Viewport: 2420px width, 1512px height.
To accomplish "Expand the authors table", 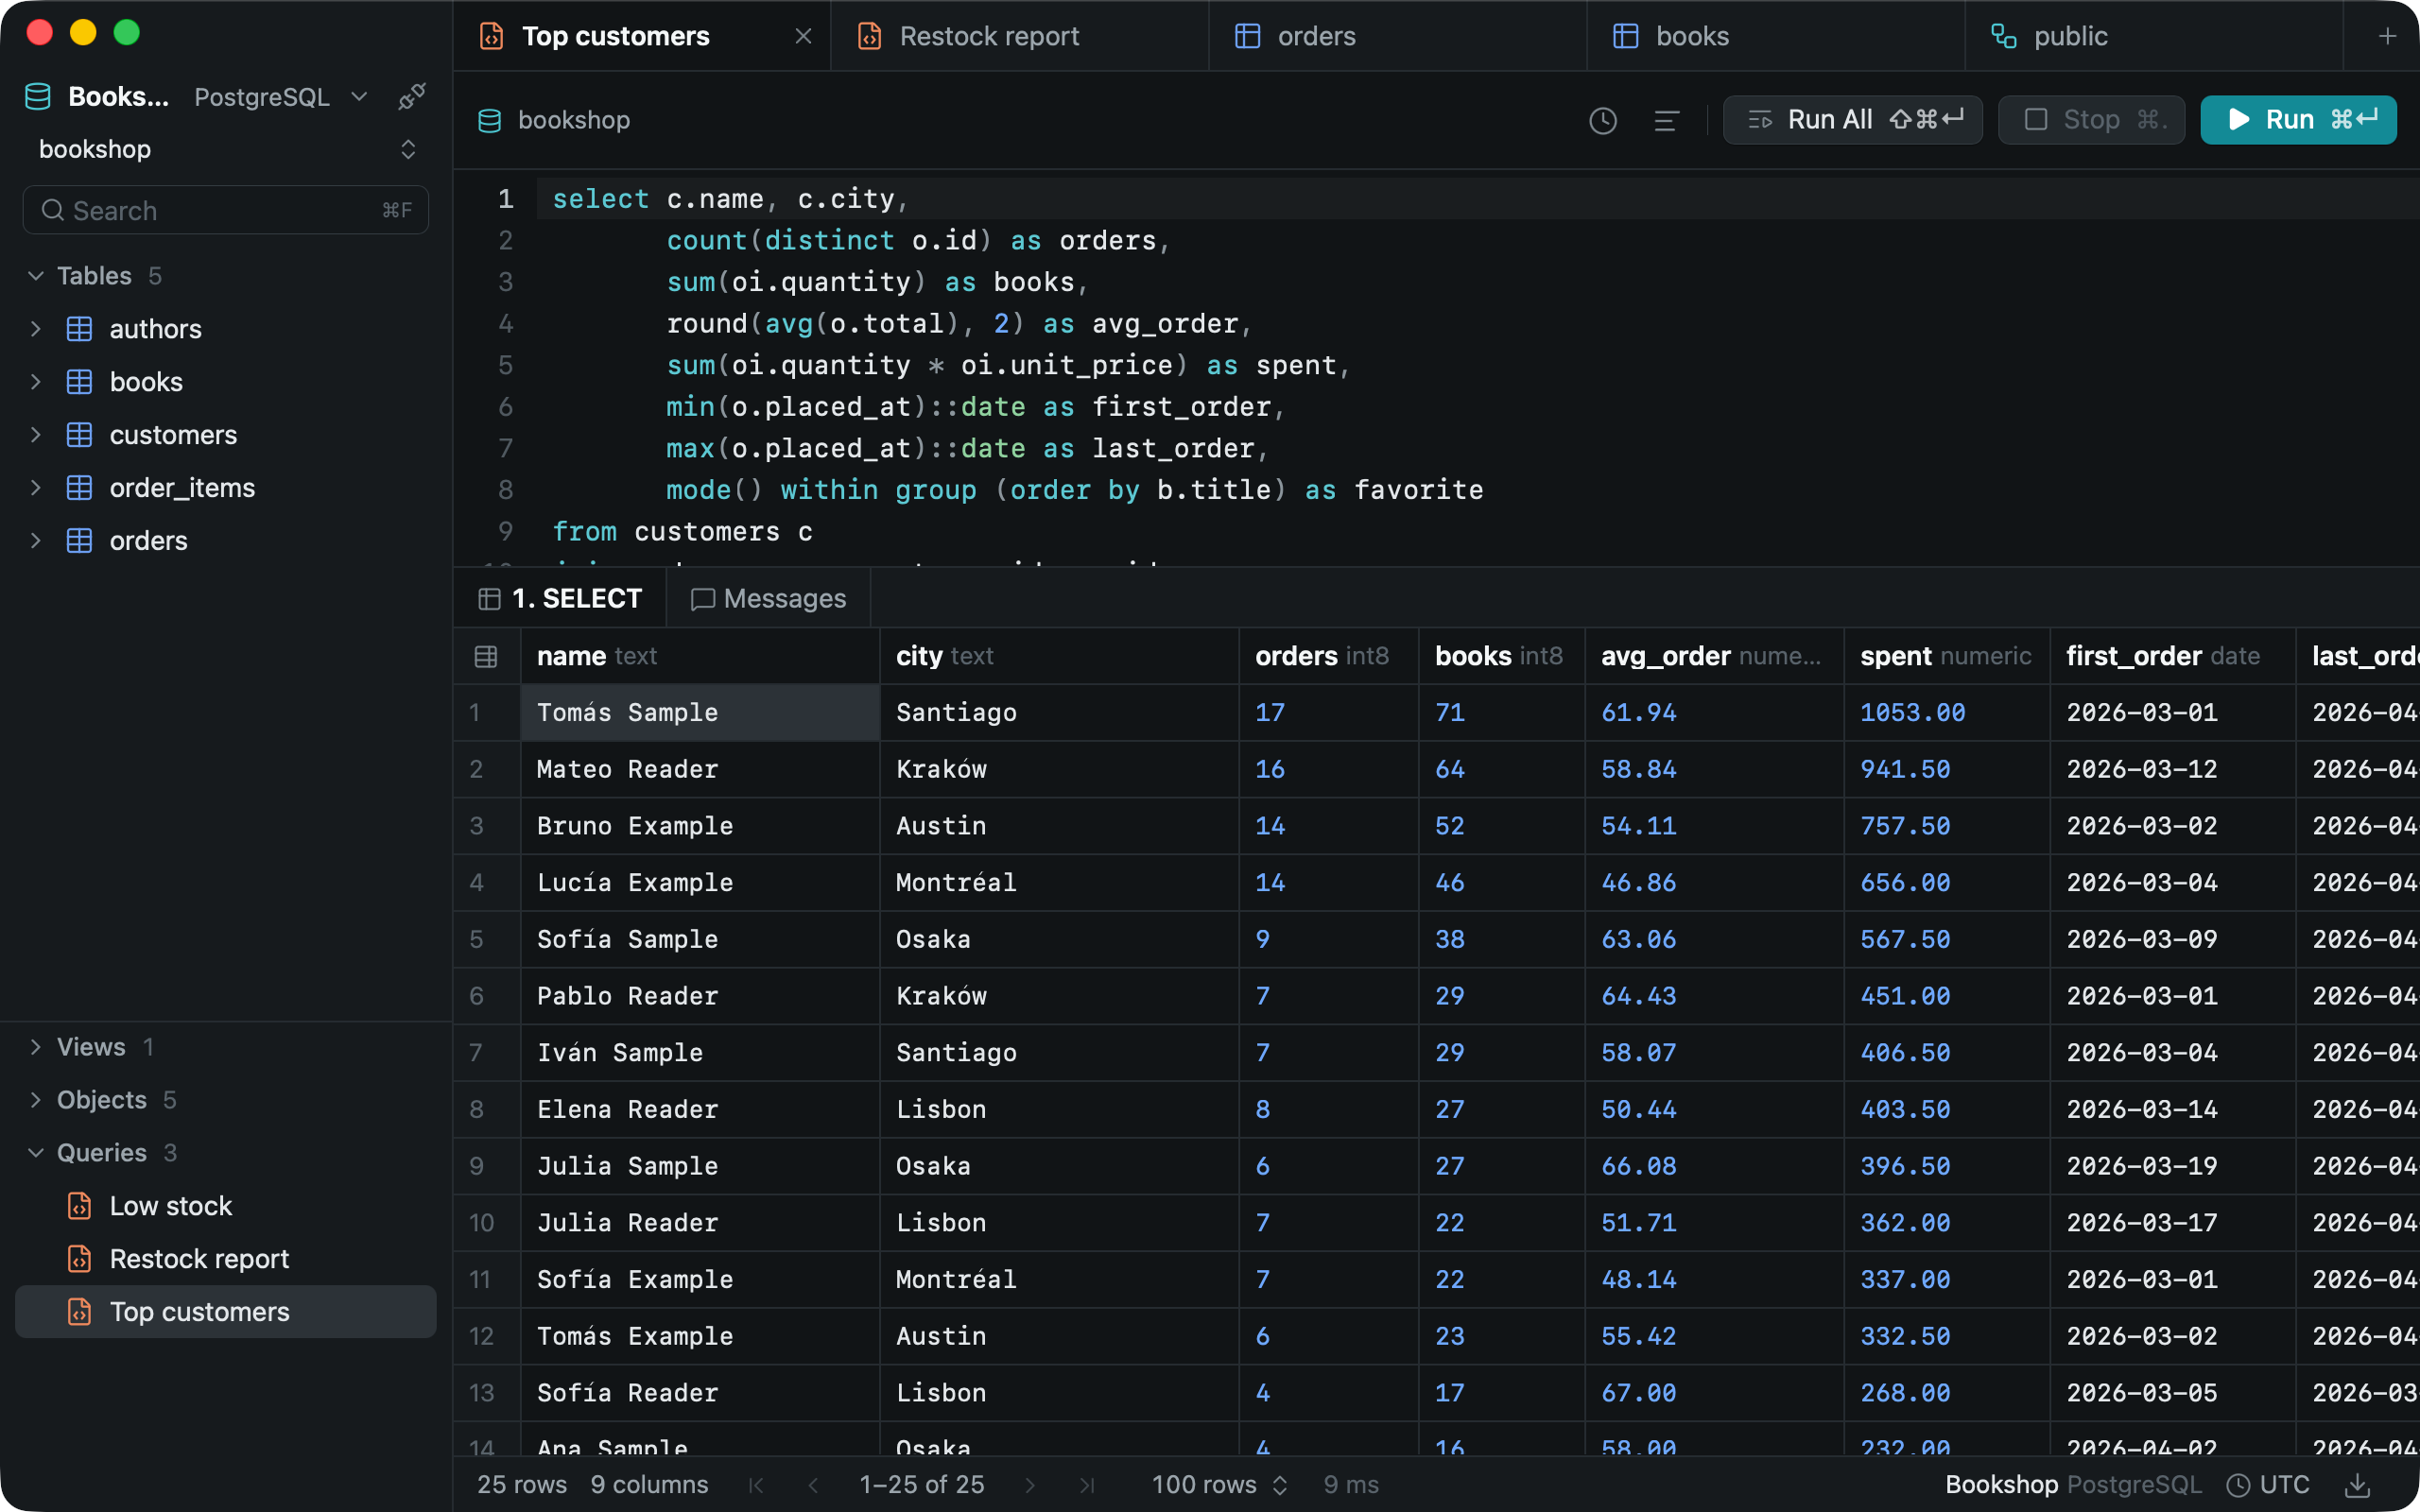I will pyautogui.click(x=36, y=329).
